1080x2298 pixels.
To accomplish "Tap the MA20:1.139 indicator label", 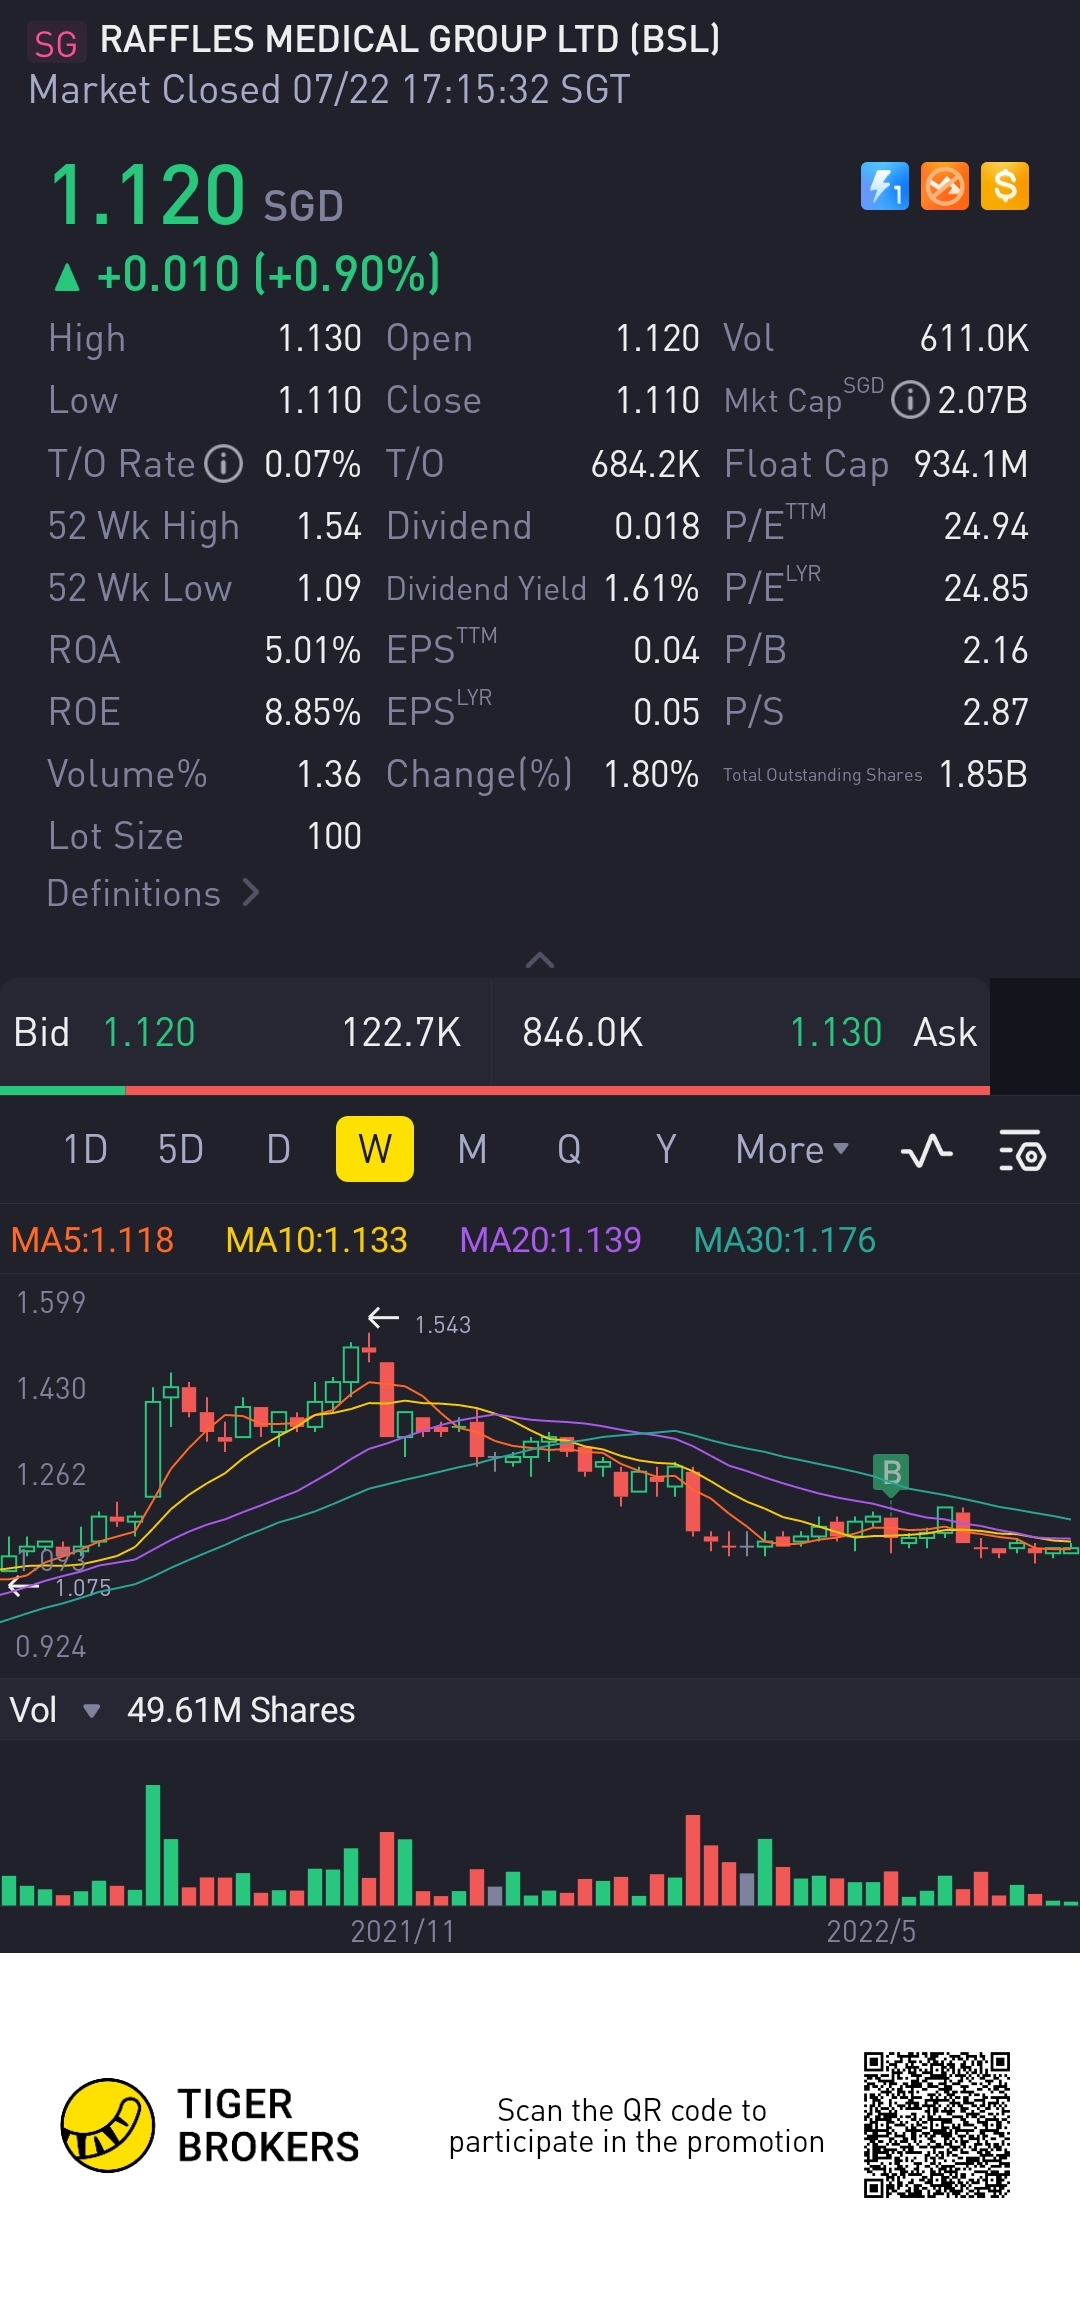I will pos(550,1240).
